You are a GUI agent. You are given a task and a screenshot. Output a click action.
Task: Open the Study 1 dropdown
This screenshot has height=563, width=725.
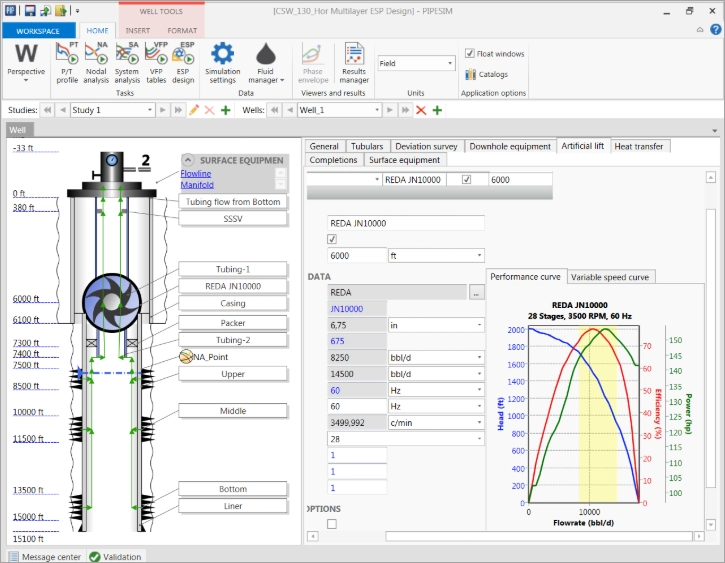(x=112, y=110)
